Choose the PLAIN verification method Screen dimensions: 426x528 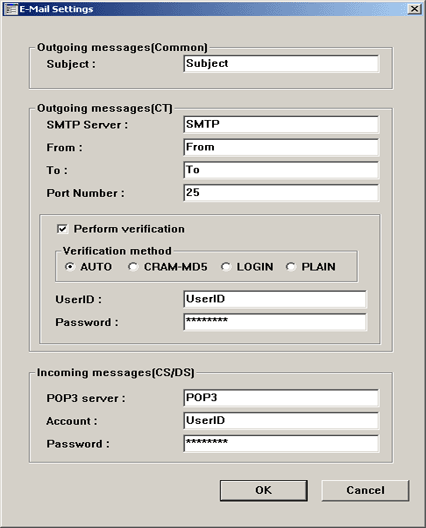pyautogui.click(x=291, y=267)
